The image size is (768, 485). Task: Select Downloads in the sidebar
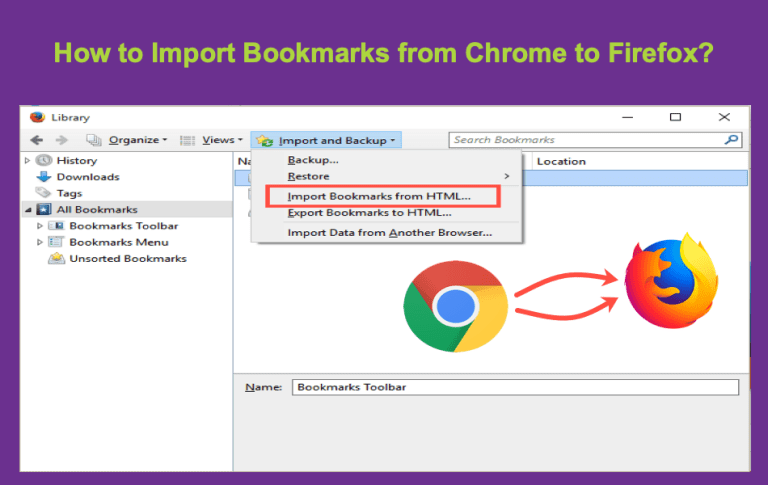point(88,176)
